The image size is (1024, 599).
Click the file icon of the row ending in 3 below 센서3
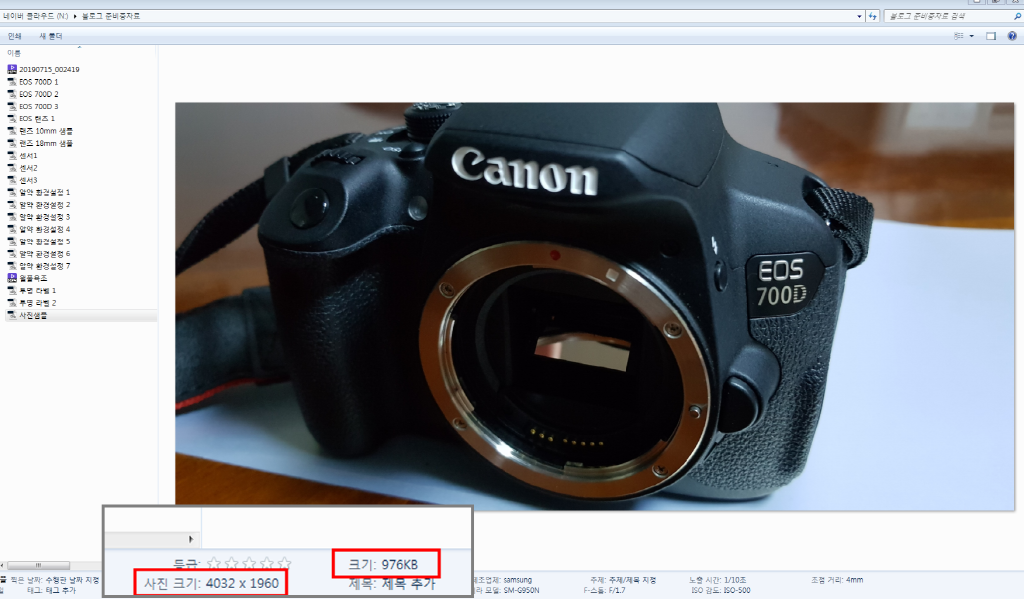point(12,217)
